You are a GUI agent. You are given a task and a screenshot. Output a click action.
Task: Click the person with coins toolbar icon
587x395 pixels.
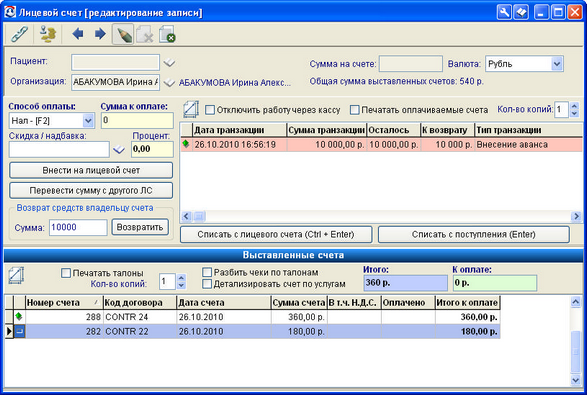[x=48, y=34]
